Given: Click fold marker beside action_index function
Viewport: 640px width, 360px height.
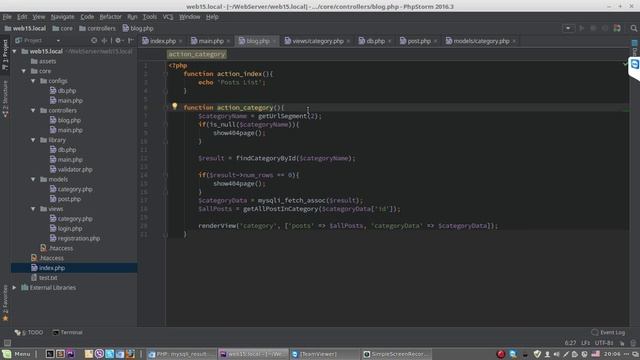Looking at the screenshot, I should coord(165,74).
